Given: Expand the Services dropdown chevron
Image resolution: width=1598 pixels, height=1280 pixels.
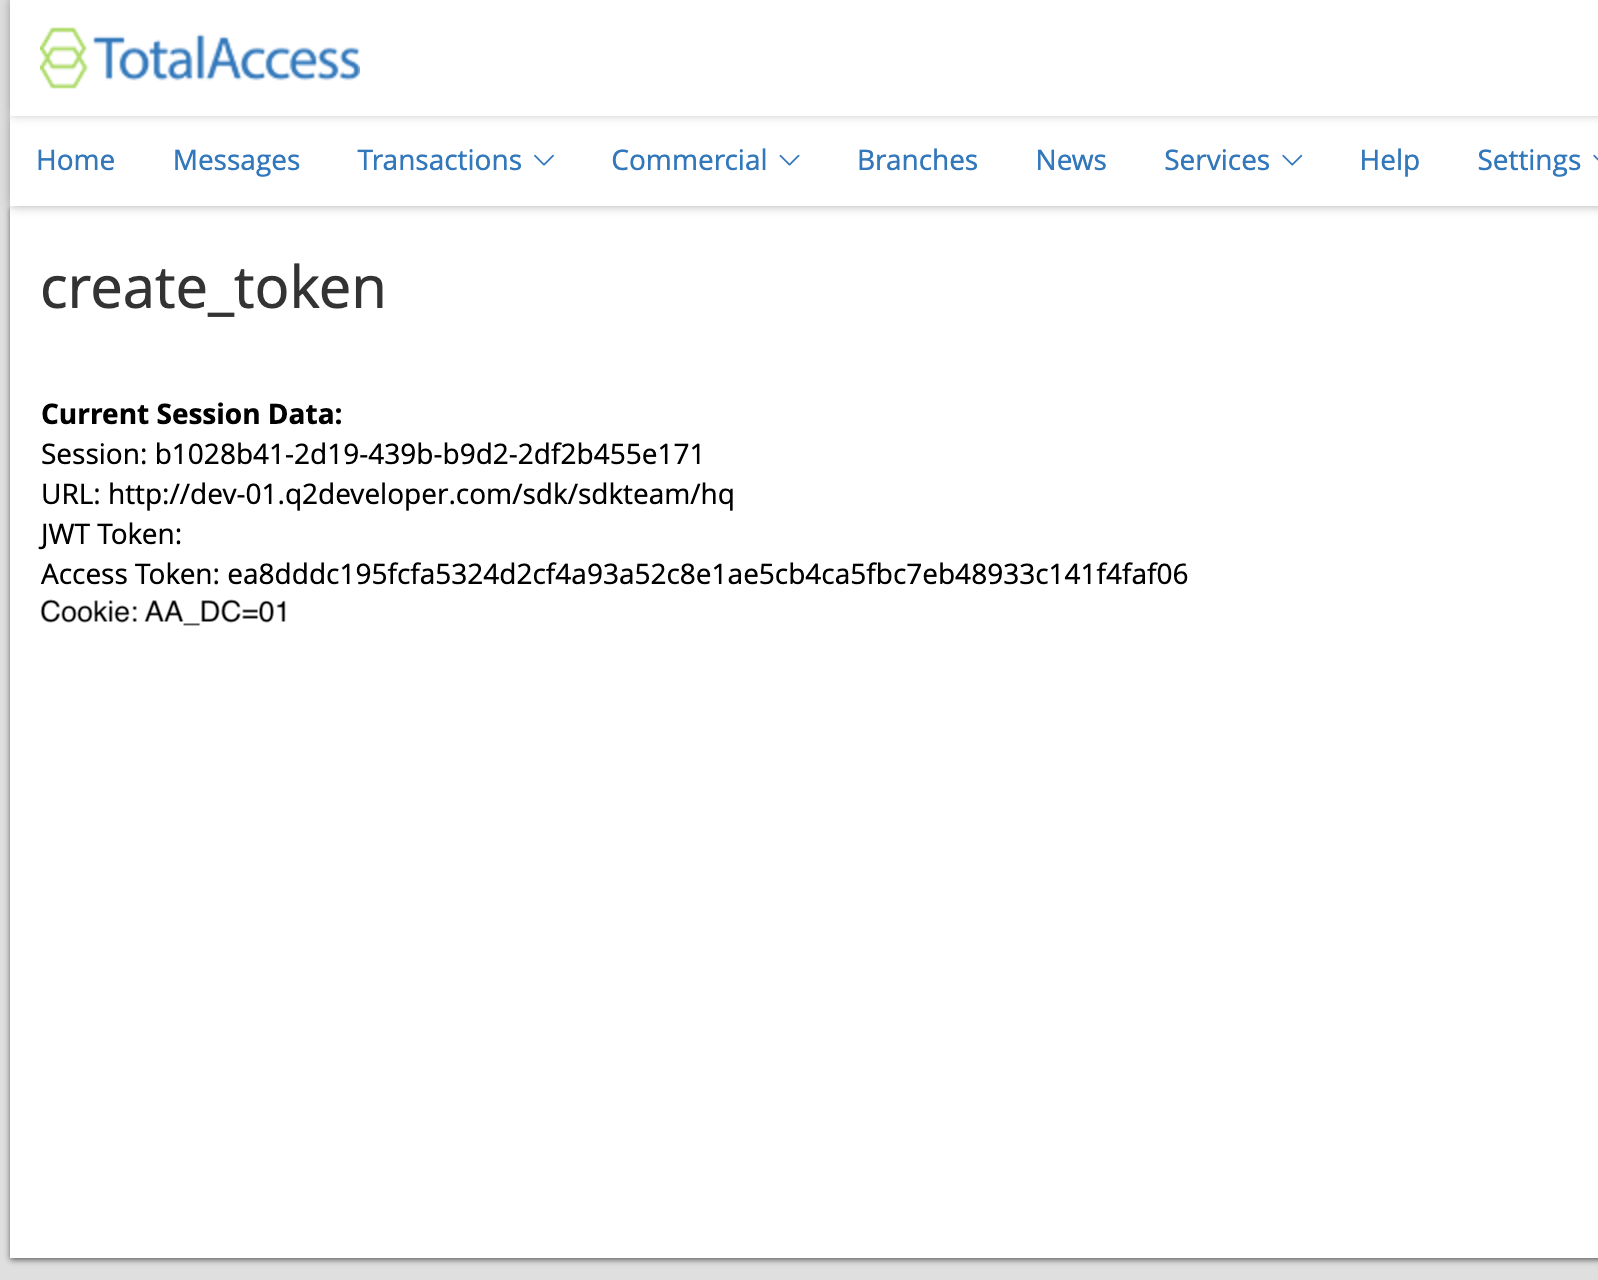Looking at the screenshot, I should (x=1292, y=161).
